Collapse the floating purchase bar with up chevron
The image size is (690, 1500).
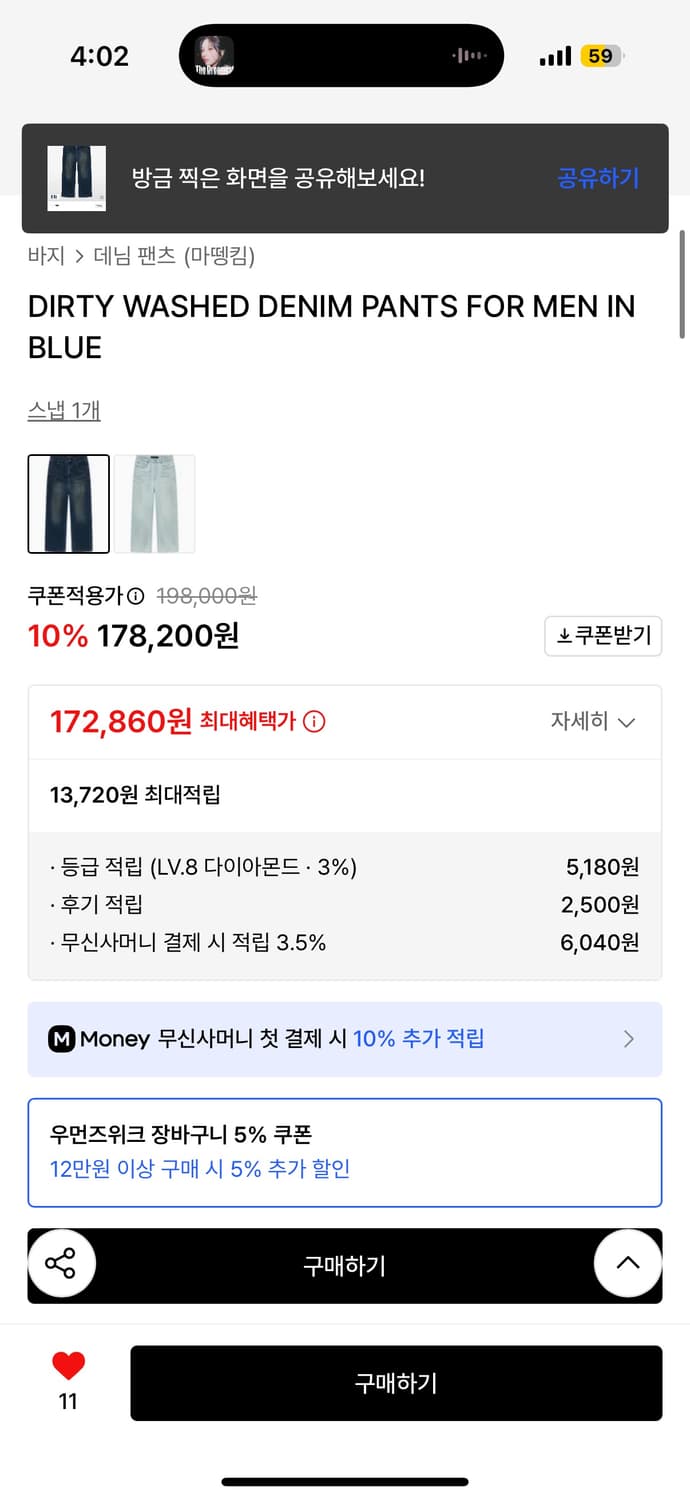tap(627, 1264)
